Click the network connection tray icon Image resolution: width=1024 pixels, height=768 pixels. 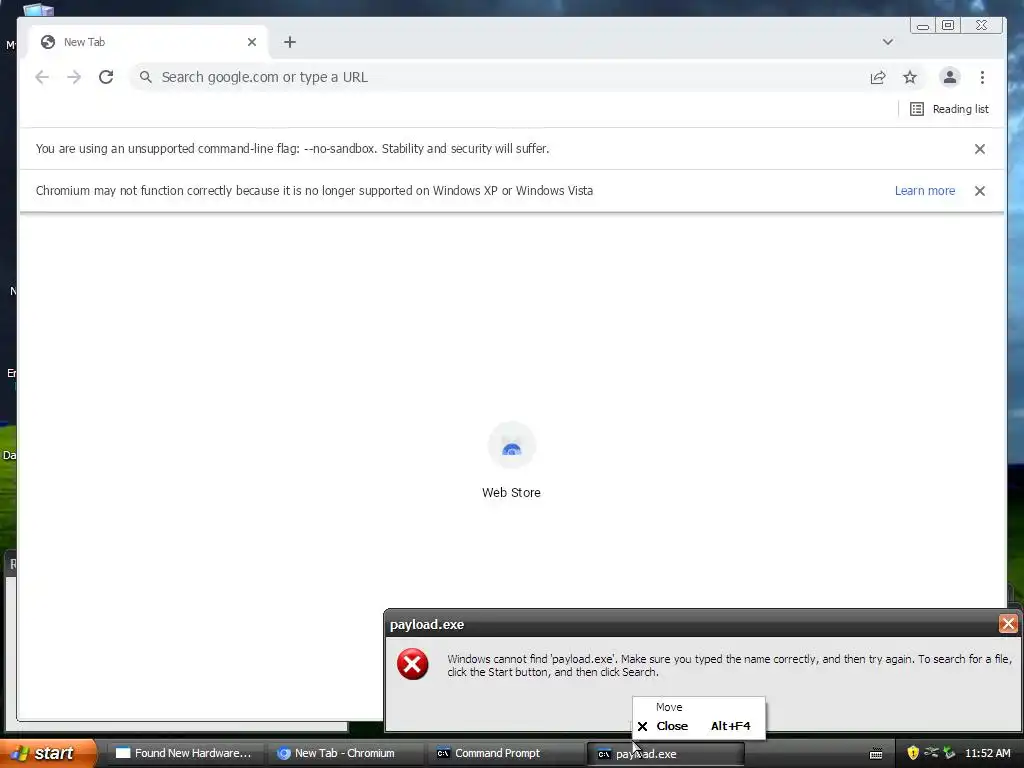931,753
